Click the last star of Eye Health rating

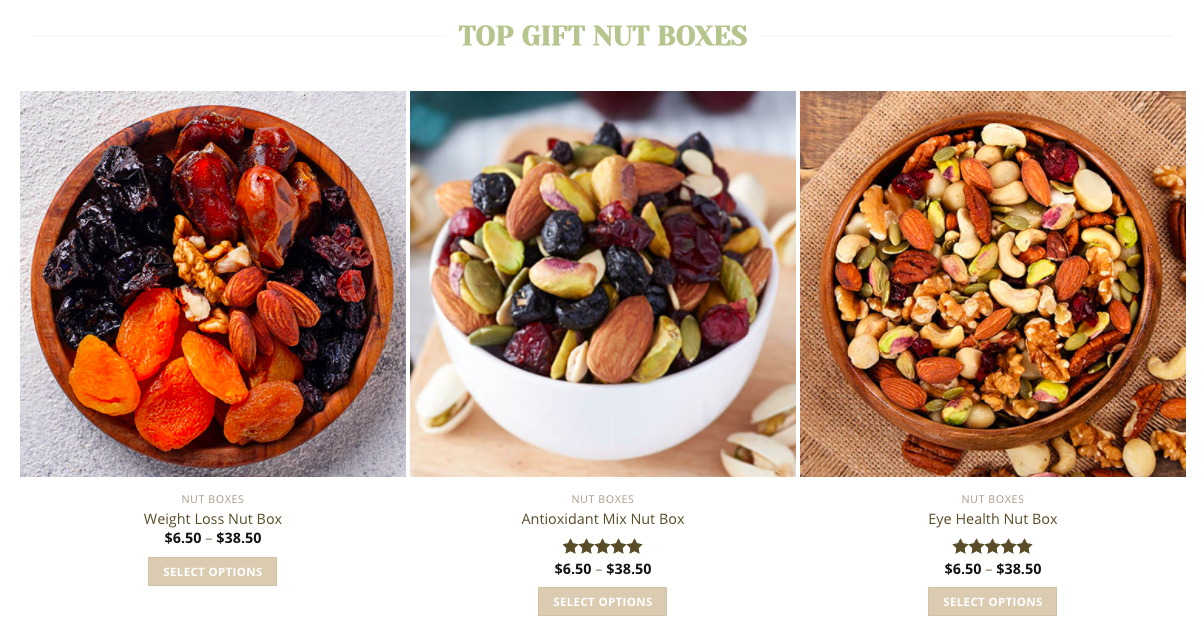point(1025,547)
